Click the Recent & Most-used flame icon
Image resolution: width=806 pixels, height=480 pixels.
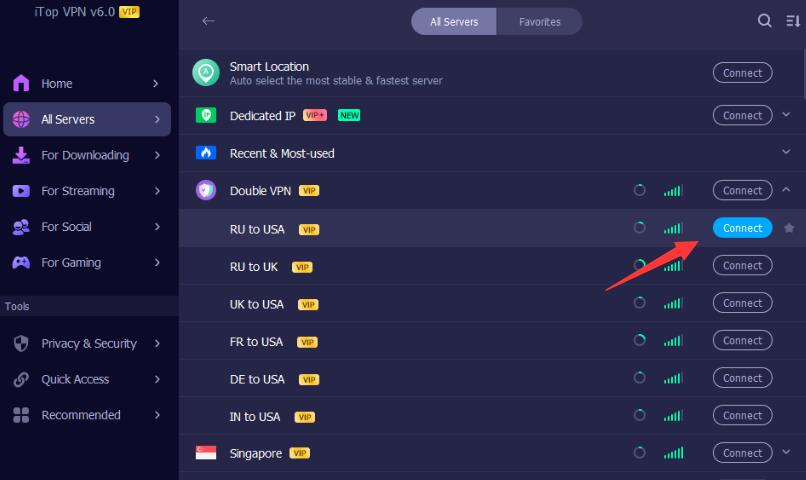click(x=206, y=153)
